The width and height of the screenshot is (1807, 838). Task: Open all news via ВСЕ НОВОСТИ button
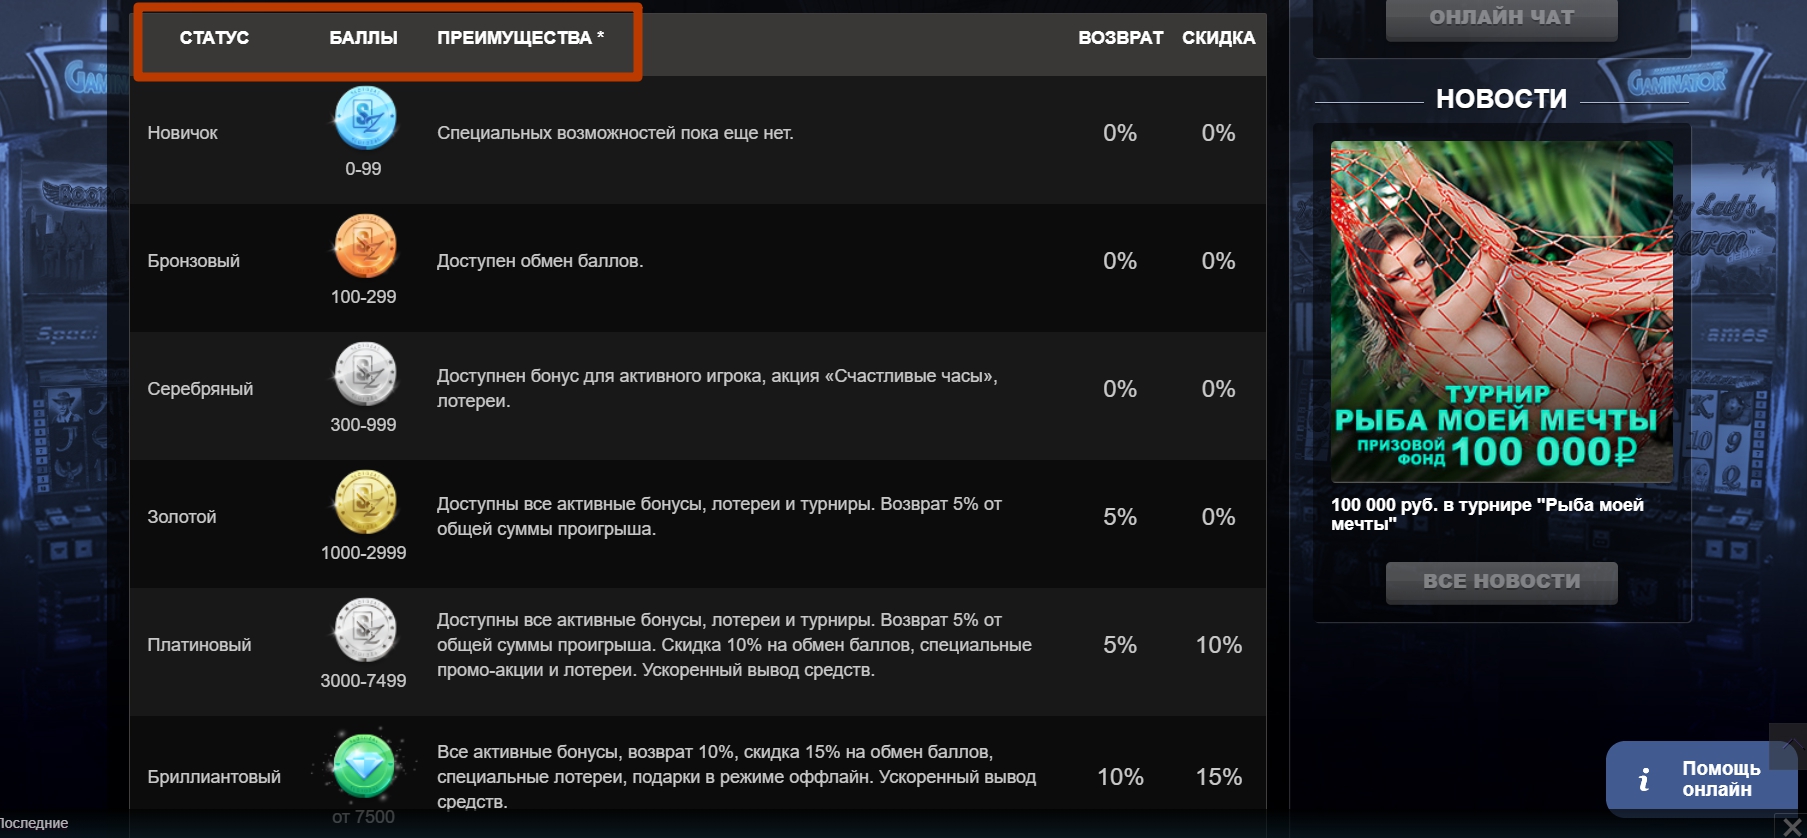(1501, 582)
